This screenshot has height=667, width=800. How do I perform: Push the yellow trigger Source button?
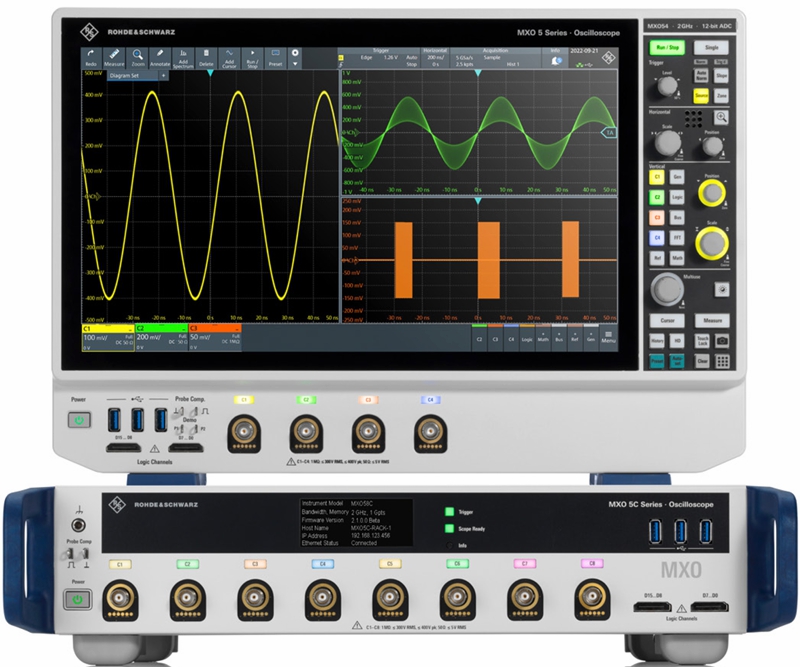[x=702, y=95]
